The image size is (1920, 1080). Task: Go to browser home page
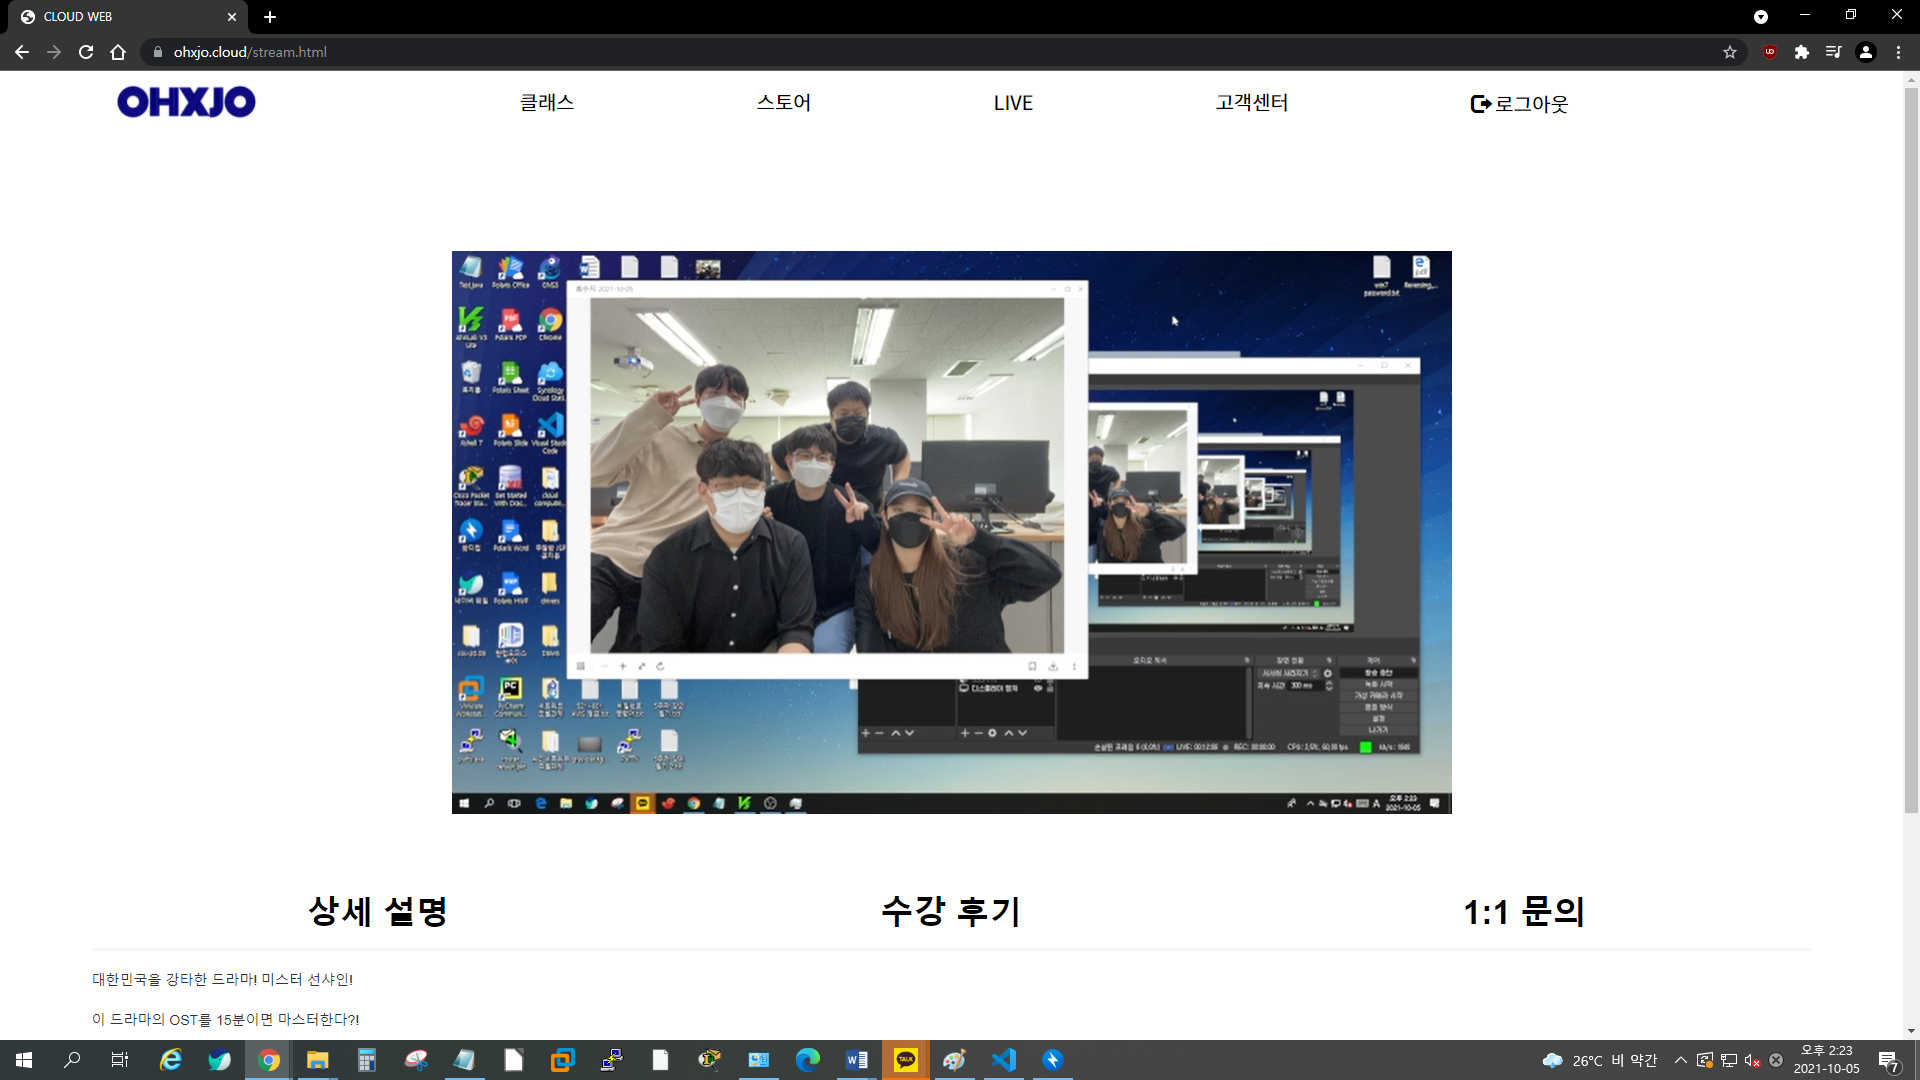[x=118, y=52]
